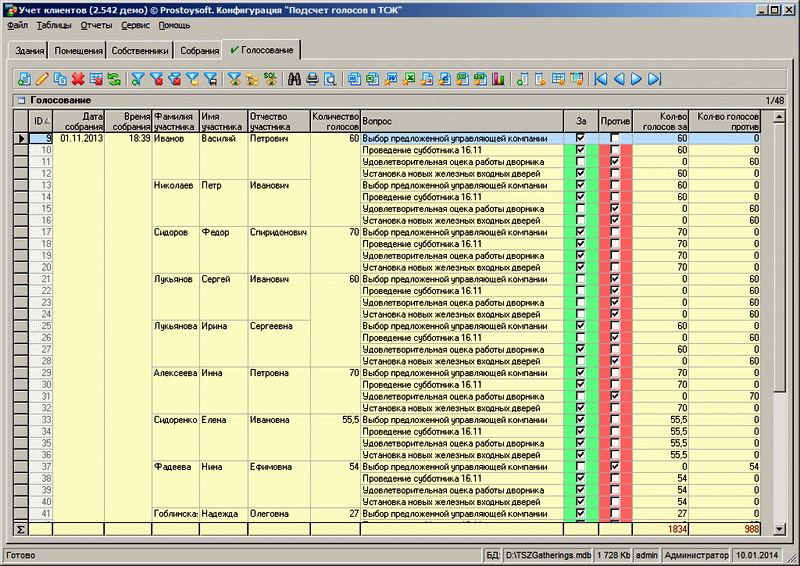The height and width of the screenshot is (566, 800).
Task: Open the bar chart diagram icon
Action: pos(498,79)
